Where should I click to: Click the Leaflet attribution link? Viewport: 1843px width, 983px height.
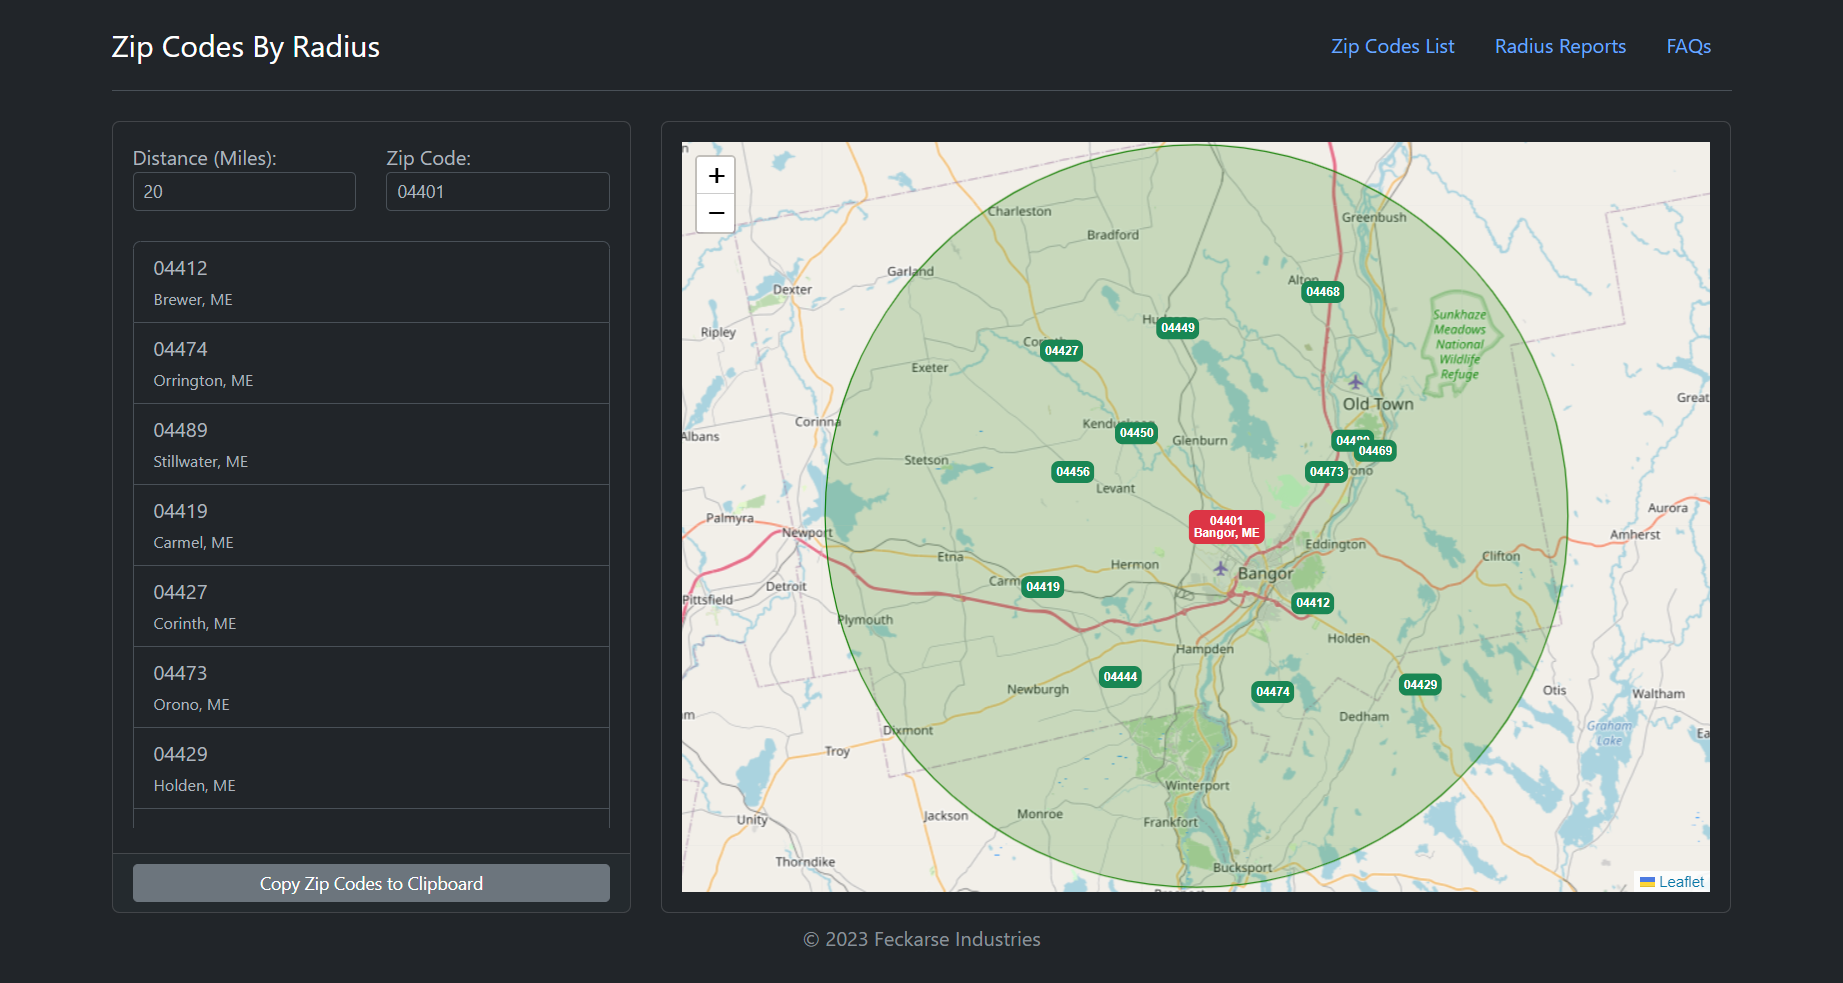pyautogui.click(x=1679, y=881)
